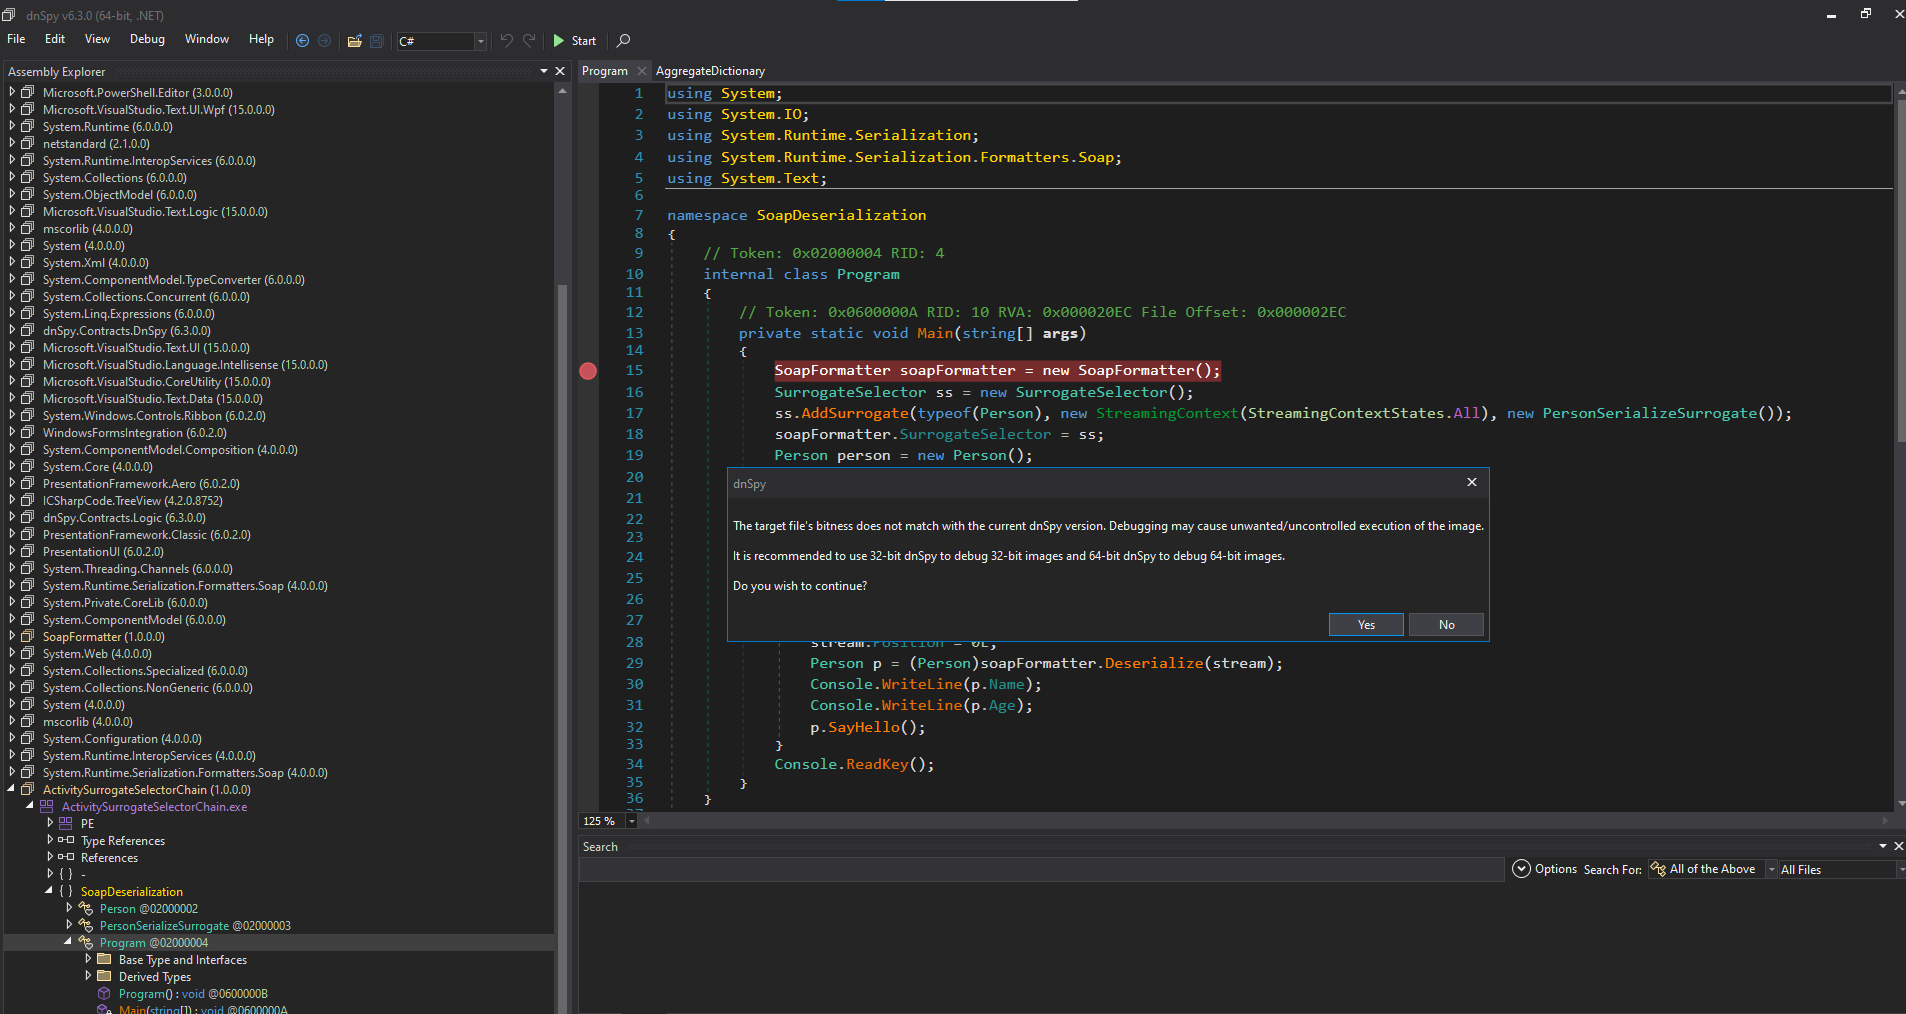Open Assembly Explorer panel options dropdown arrow
The width and height of the screenshot is (1906, 1014).
click(x=544, y=71)
